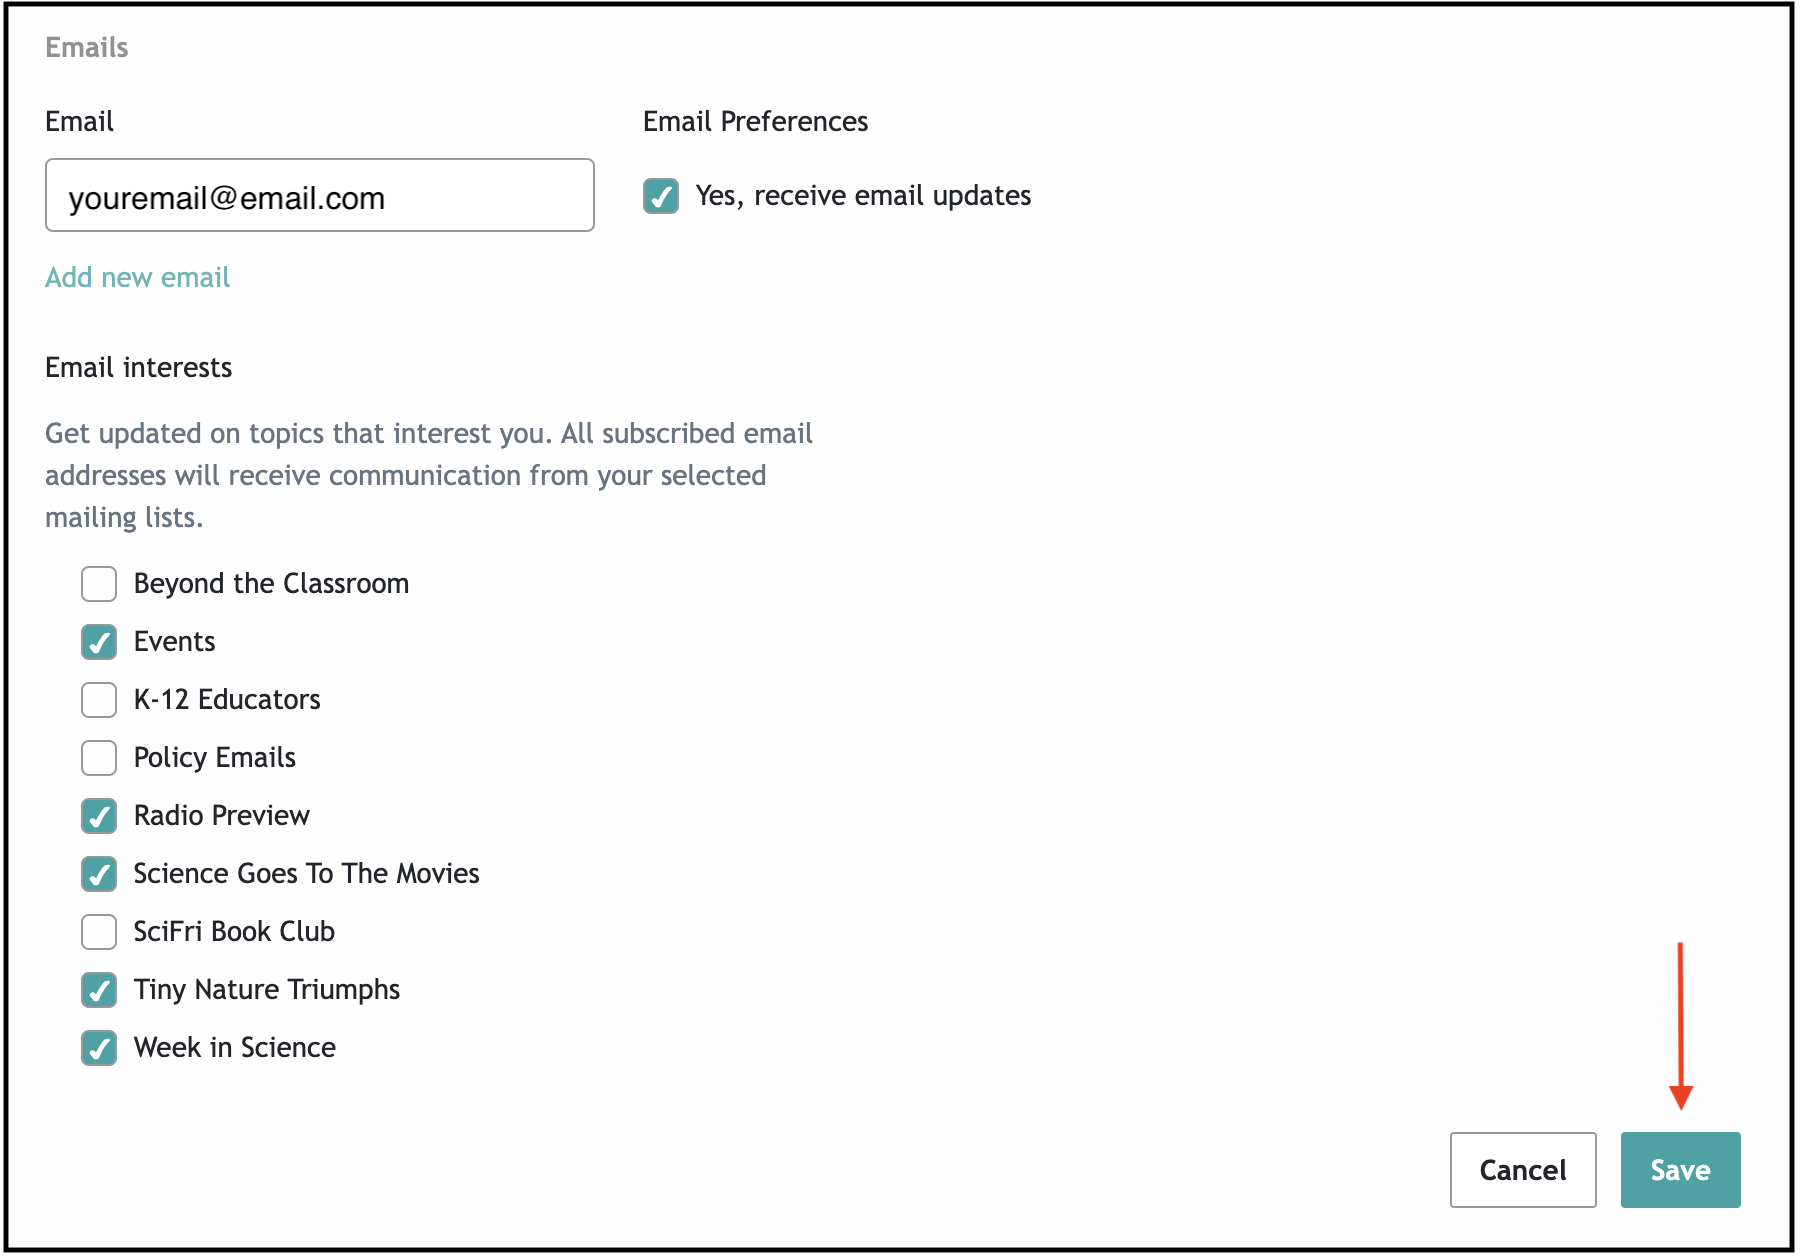The height and width of the screenshot is (1256, 1800).
Task: Click the 'Add new email' link
Action: pyautogui.click(x=138, y=277)
